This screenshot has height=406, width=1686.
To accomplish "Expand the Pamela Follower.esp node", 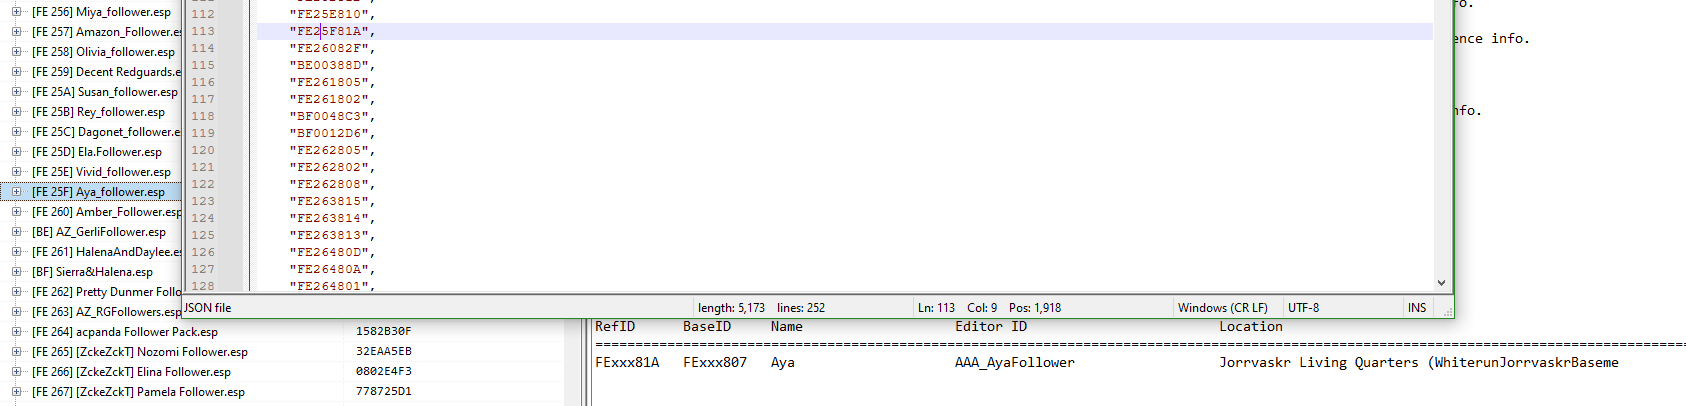I will [16, 392].
